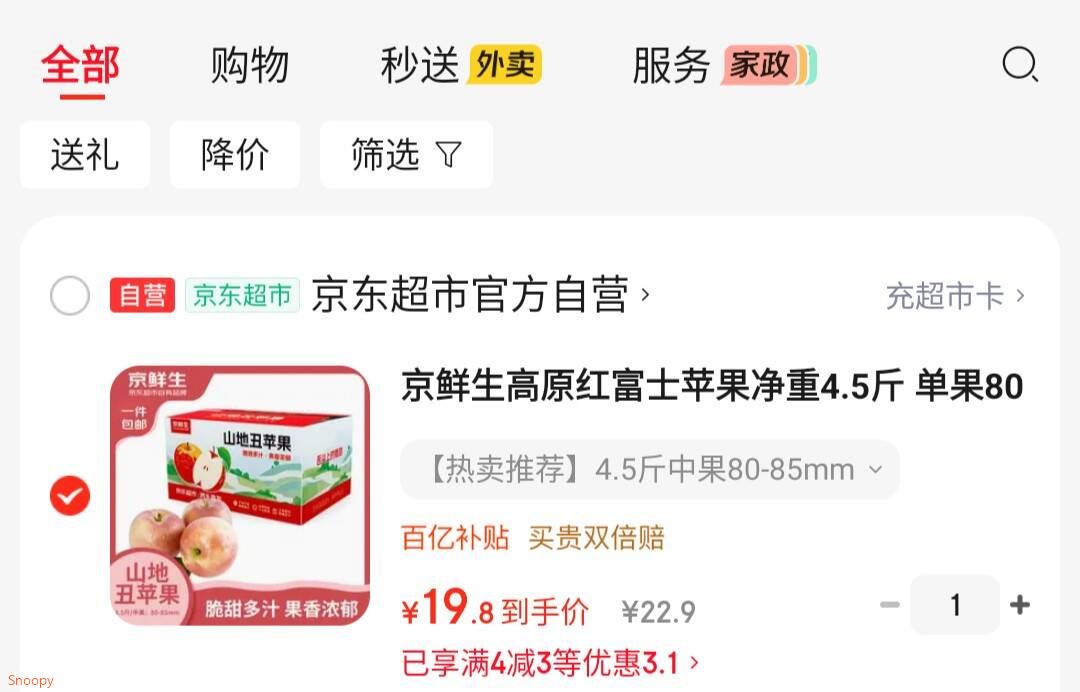Click the red 自营 tag
This screenshot has width=1080, height=692.
(x=142, y=295)
